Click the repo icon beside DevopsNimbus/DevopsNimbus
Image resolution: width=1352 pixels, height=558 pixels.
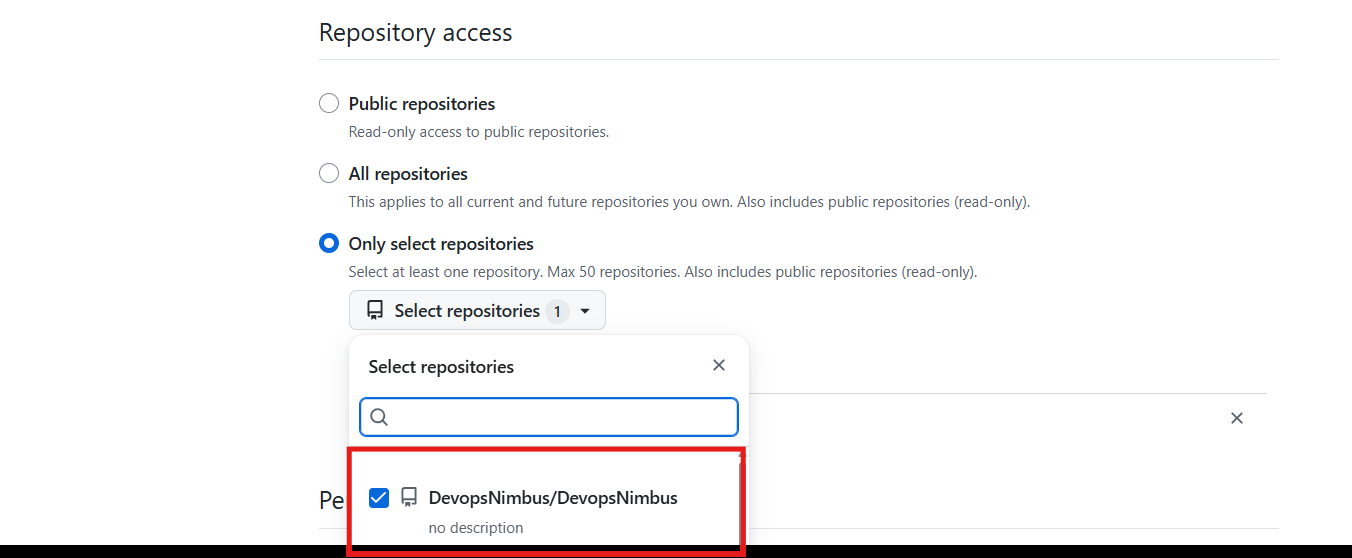point(409,497)
